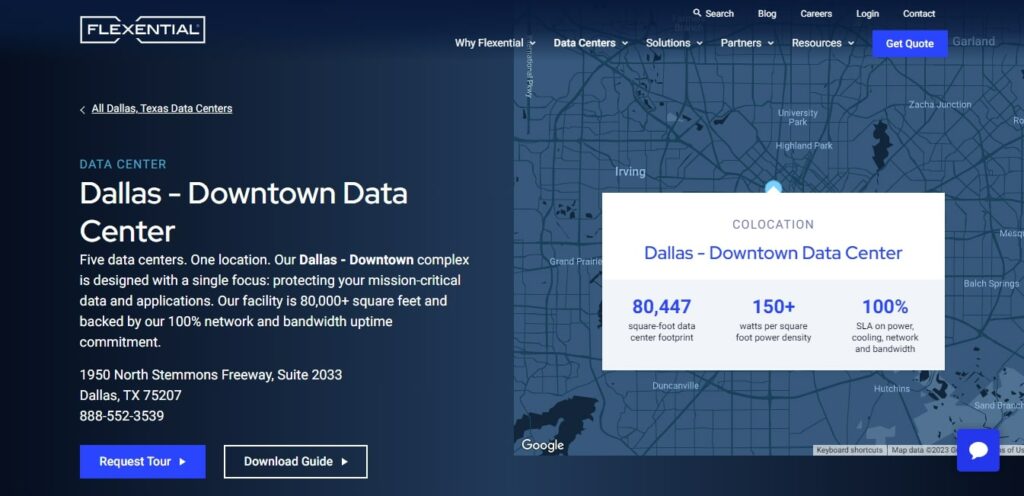Screen dimensions: 1024x496
Task: Click back chevron beside All Dallas link
Action: click(x=82, y=110)
